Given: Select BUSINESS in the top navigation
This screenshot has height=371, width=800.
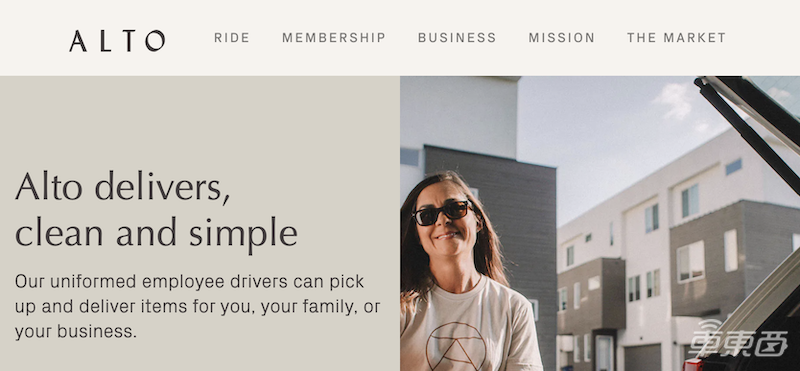Looking at the screenshot, I should click(x=457, y=38).
